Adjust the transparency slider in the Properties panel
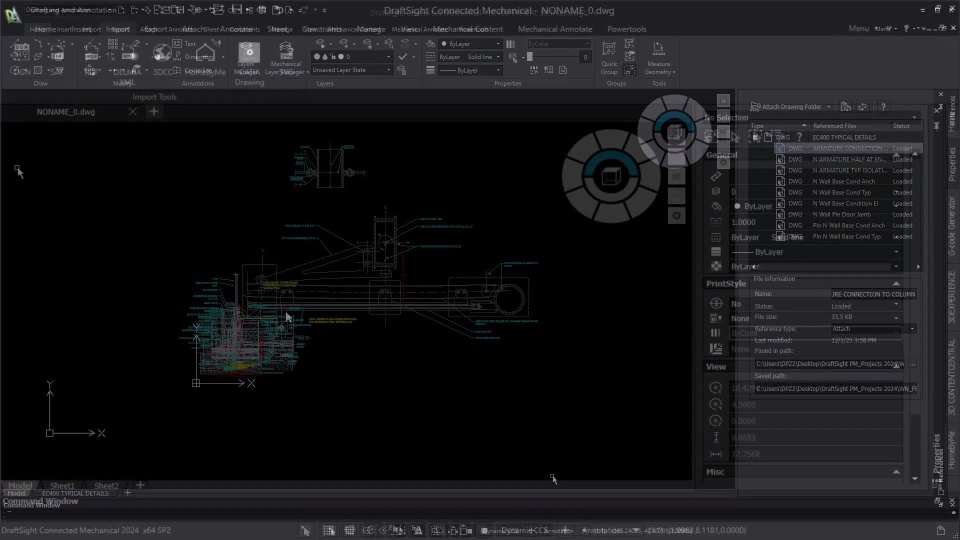This screenshot has height=540, width=960. pyautogui.click(x=552, y=57)
